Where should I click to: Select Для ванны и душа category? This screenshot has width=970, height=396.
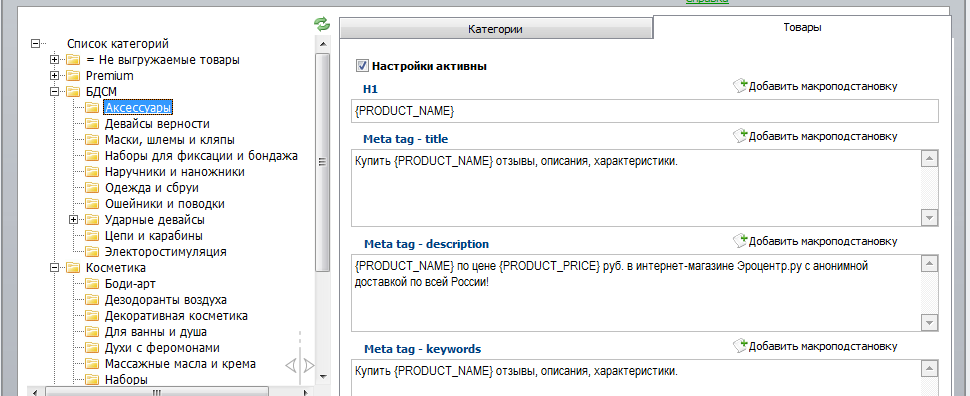coord(156,332)
